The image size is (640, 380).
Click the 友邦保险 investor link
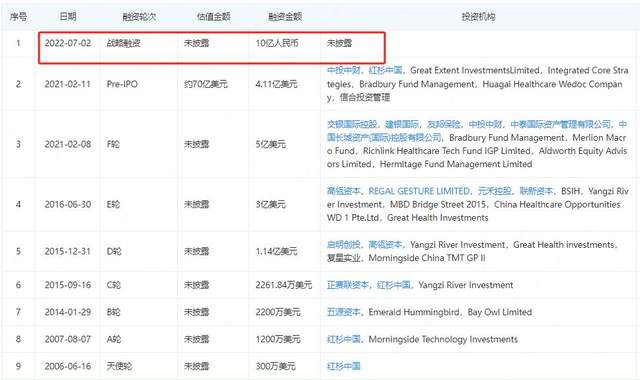pyautogui.click(x=444, y=124)
